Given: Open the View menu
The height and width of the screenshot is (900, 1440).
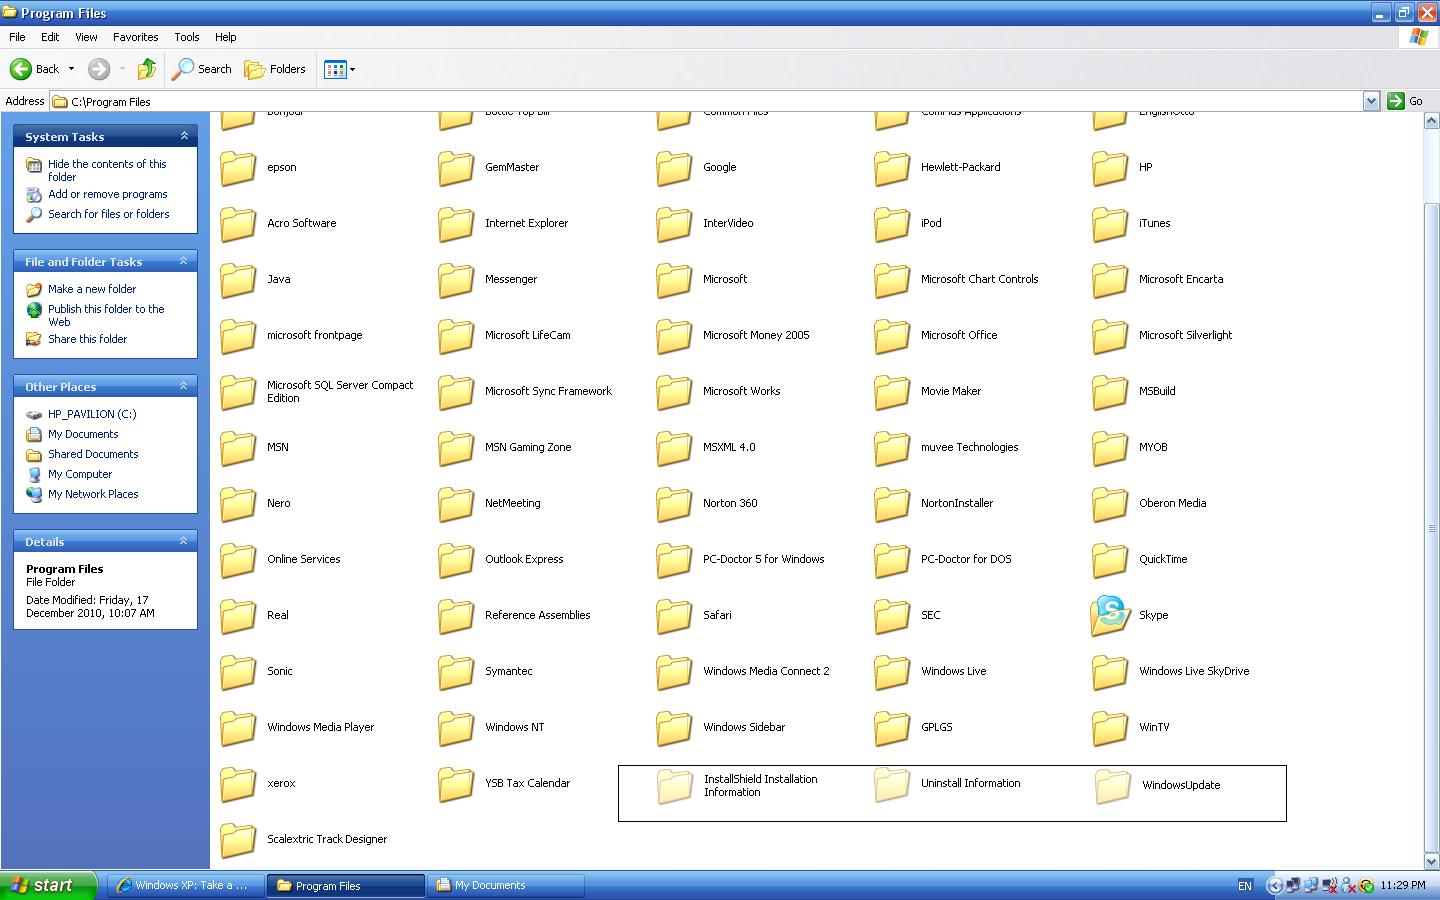Looking at the screenshot, I should pos(86,37).
